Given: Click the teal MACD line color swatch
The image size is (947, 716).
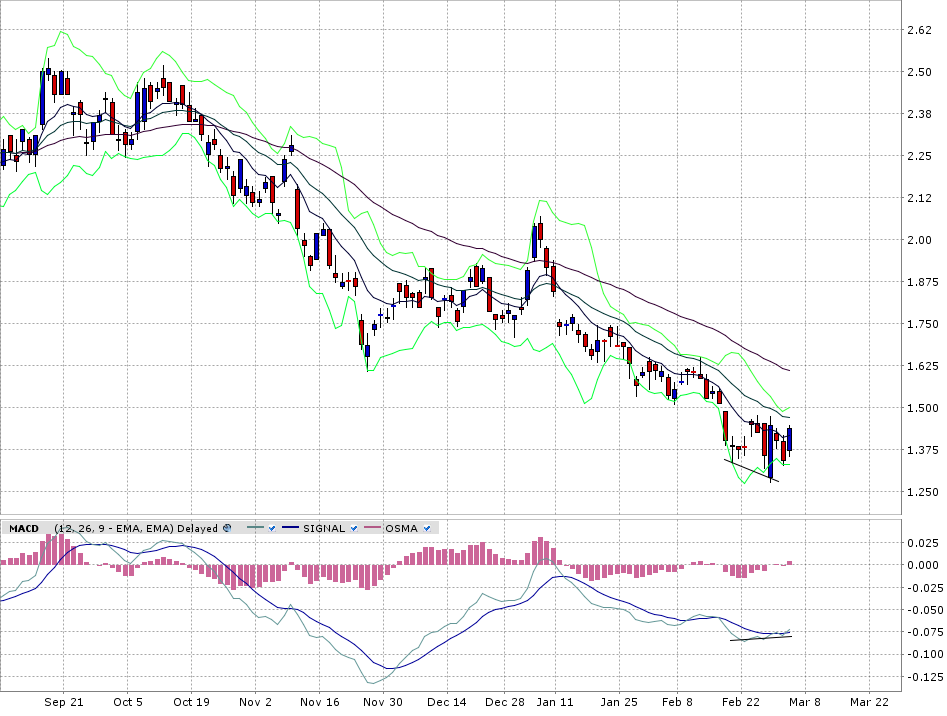Looking at the screenshot, I should [254, 528].
